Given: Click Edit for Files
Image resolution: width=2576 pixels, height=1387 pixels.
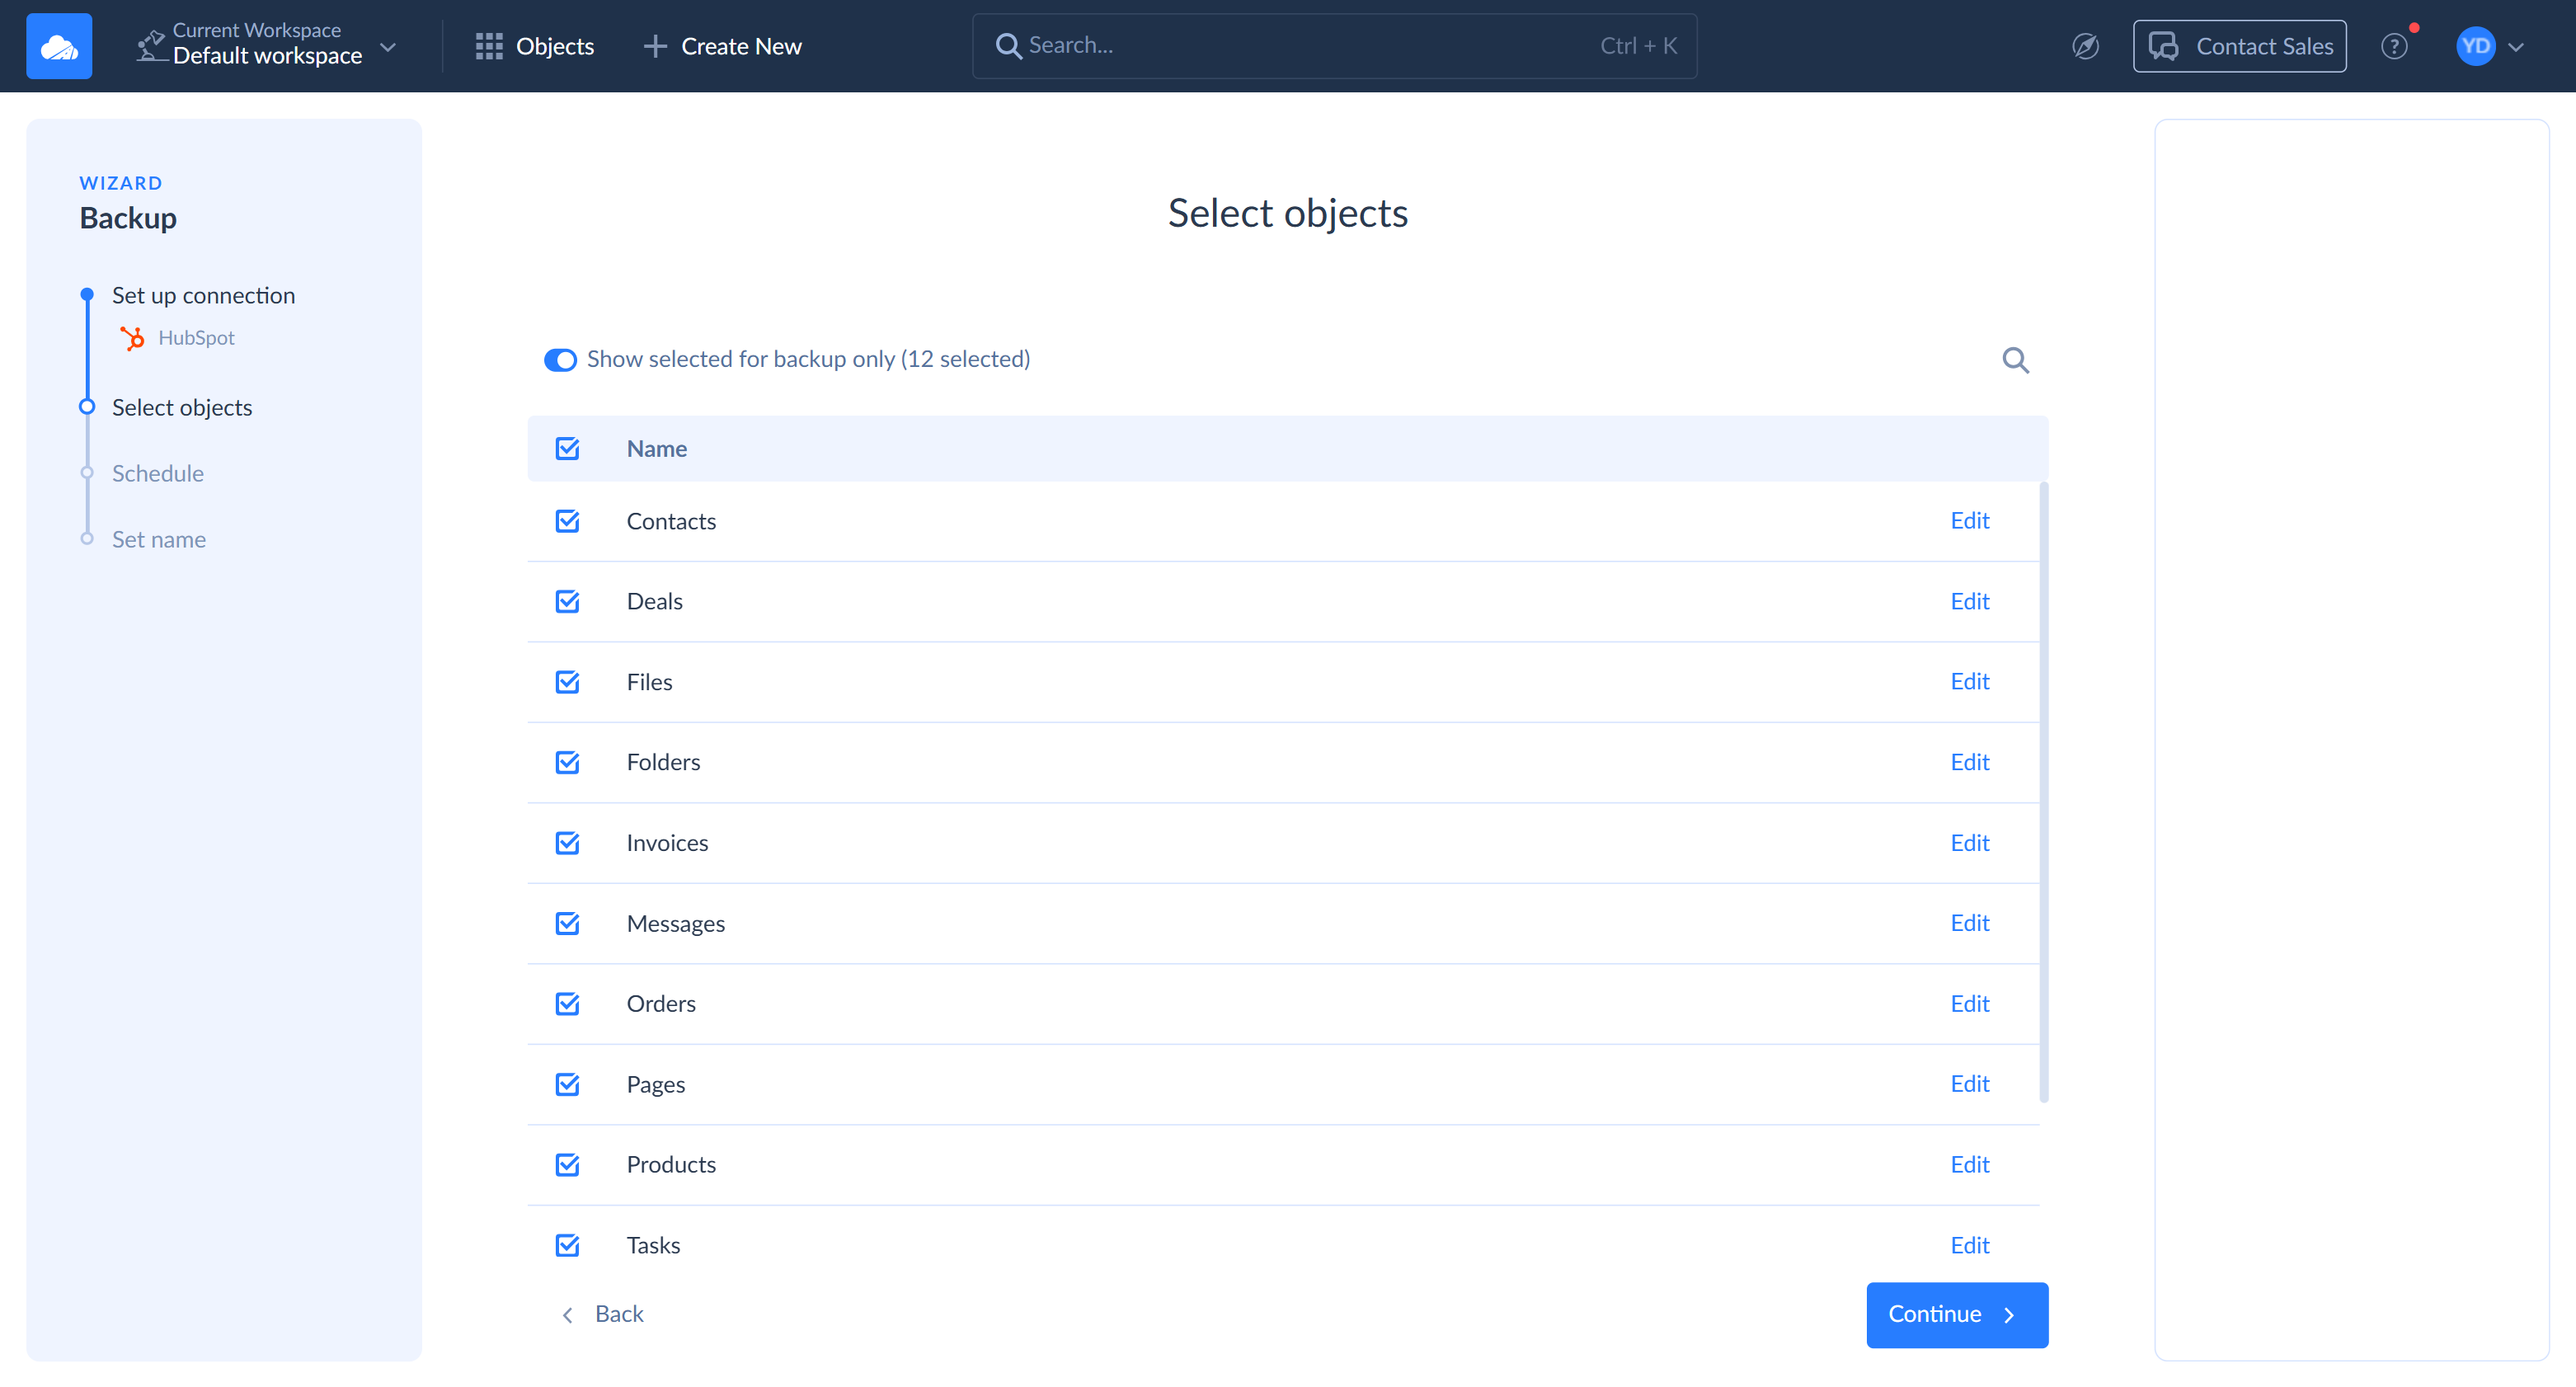Looking at the screenshot, I should [x=1969, y=682].
